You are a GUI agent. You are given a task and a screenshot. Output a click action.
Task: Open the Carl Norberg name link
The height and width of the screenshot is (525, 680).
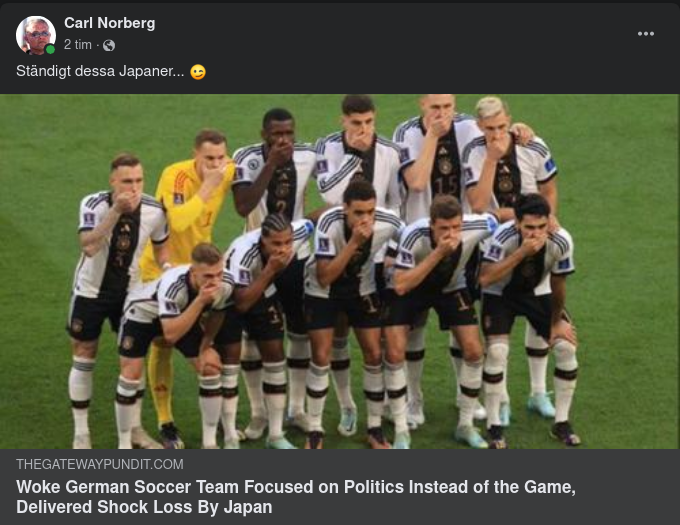pos(109,23)
